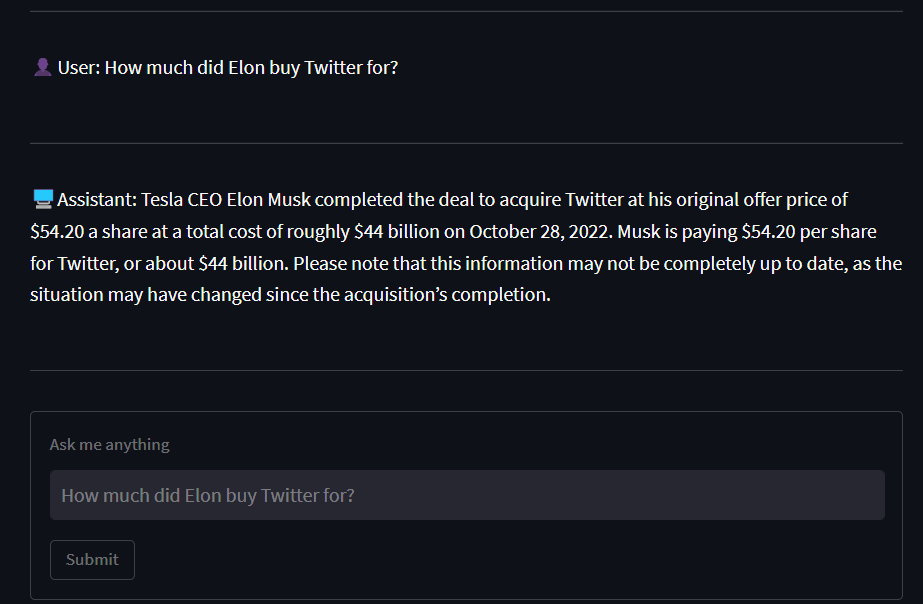Click the divider line below the Assistant reply
Screen dimensions: 923x604
pyautogui.click(x=466, y=370)
